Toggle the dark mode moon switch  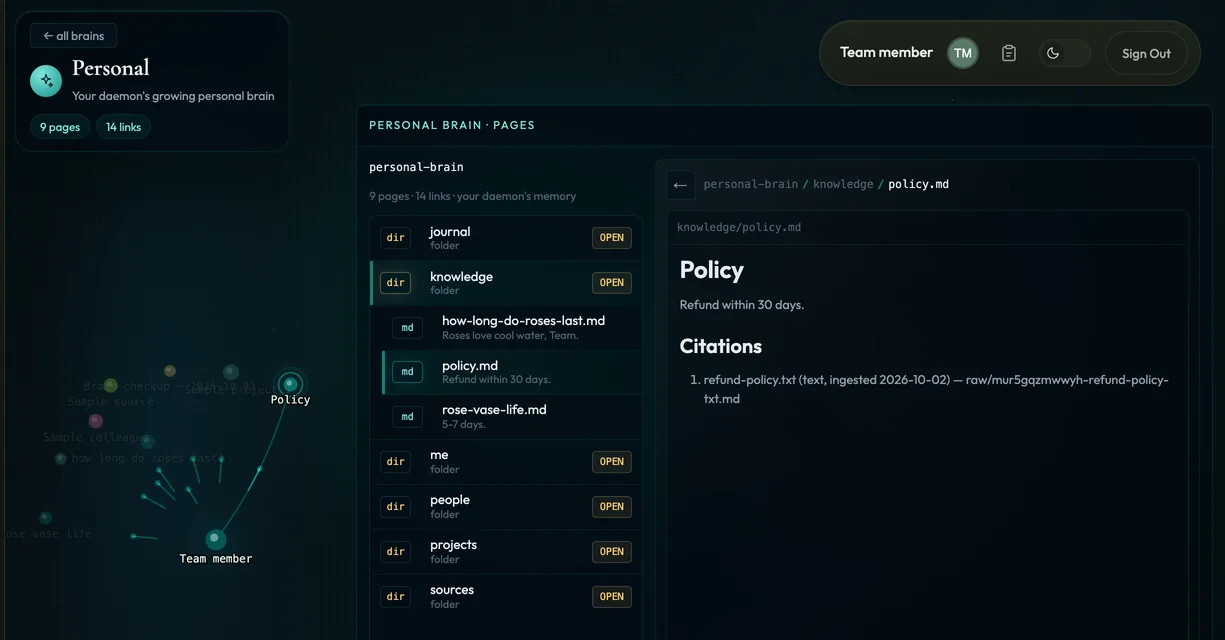pyautogui.click(x=1064, y=53)
